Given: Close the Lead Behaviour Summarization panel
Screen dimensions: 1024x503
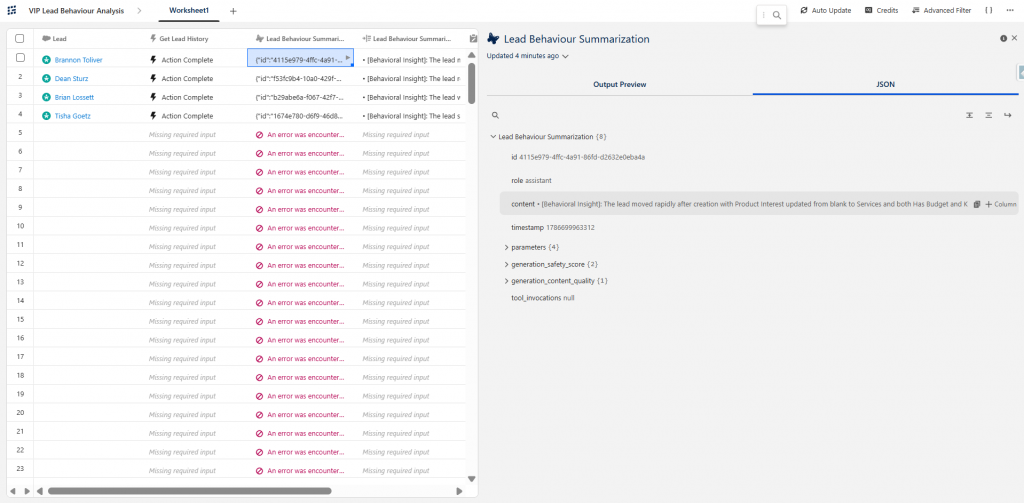Looking at the screenshot, I should click(x=1014, y=39).
